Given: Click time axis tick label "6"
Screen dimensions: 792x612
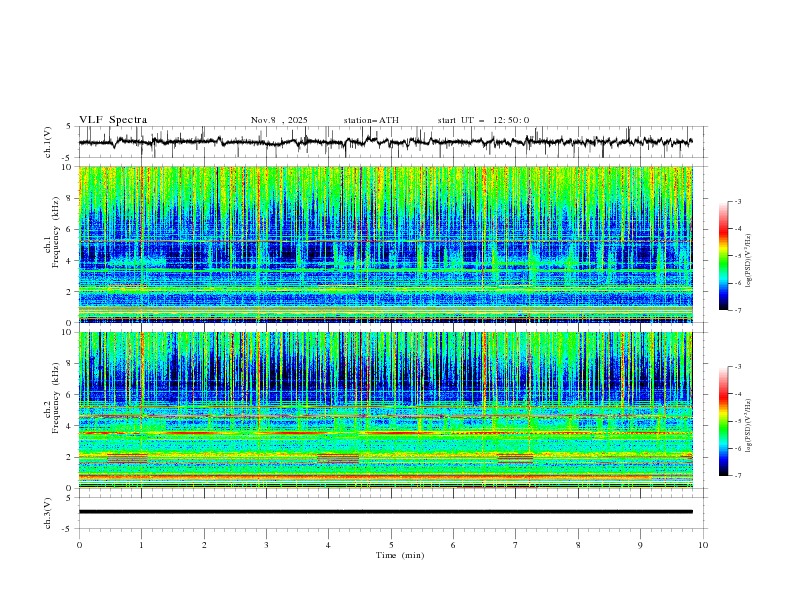Looking at the screenshot, I should [x=453, y=545].
